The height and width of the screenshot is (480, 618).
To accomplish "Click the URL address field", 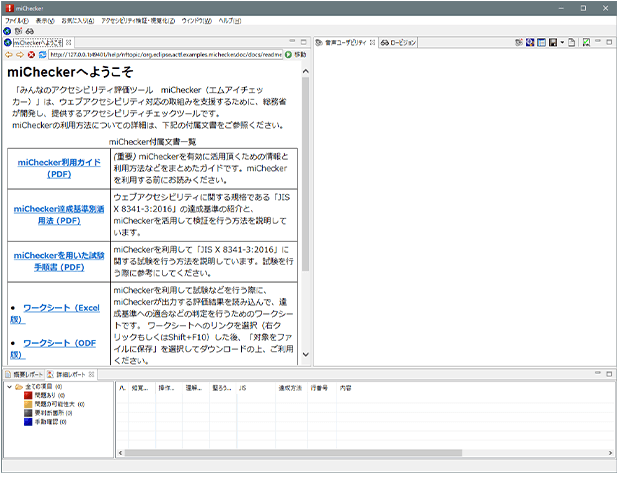I will click(165, 55).
